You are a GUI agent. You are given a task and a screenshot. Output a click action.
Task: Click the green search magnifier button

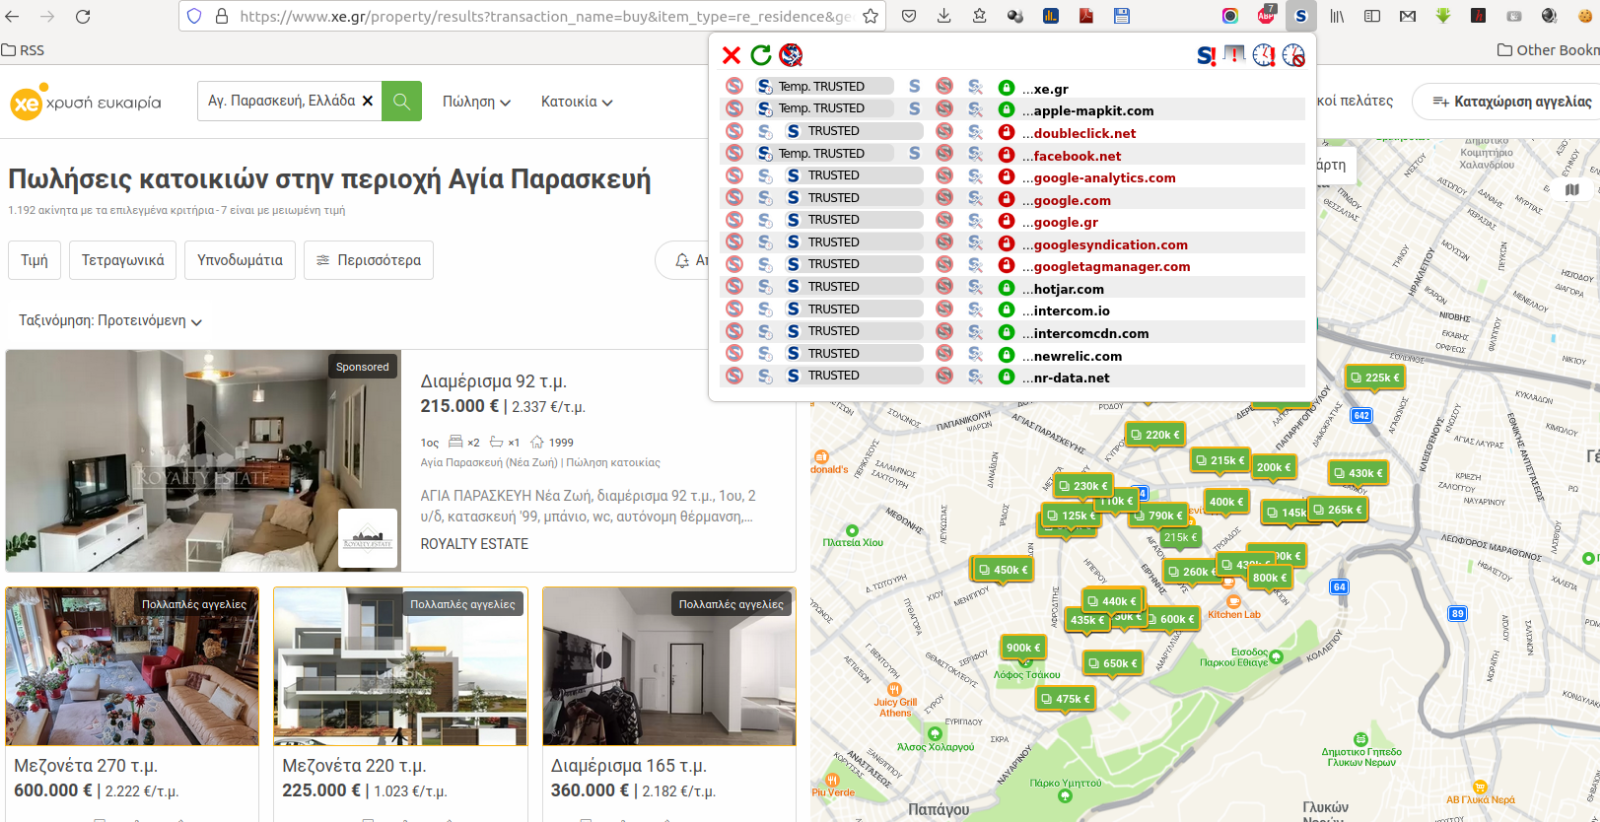(x=402, y=101)
